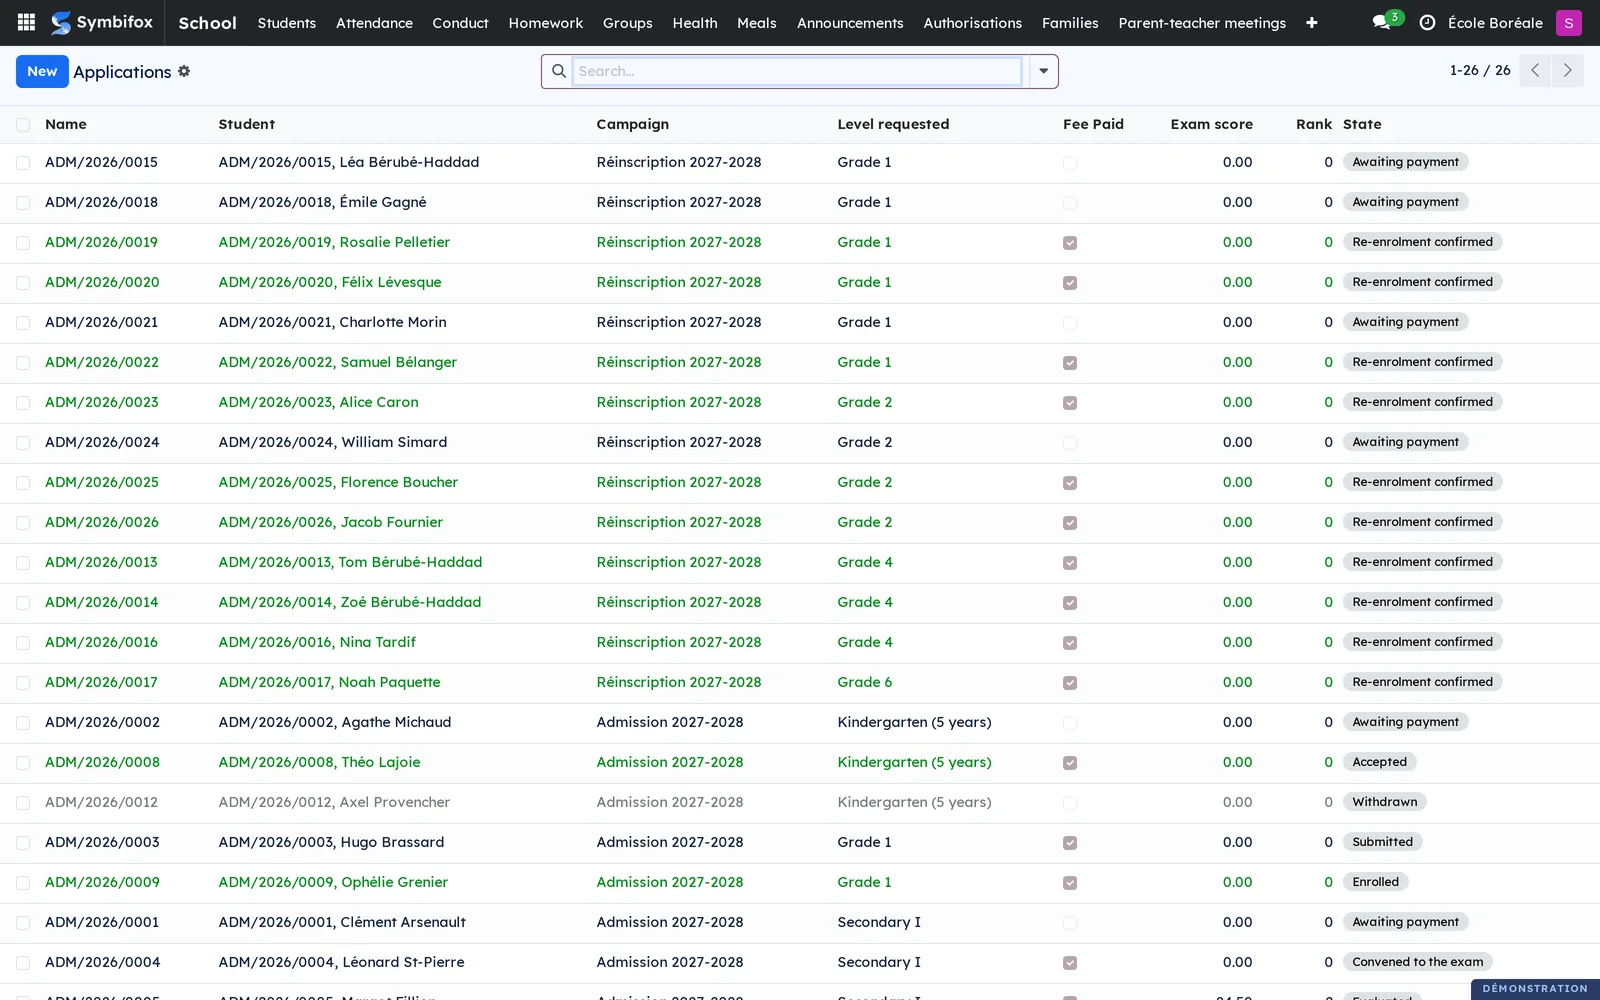Select all rows with header checkbox
The image size is (1600, 1000).
point(23,124)
